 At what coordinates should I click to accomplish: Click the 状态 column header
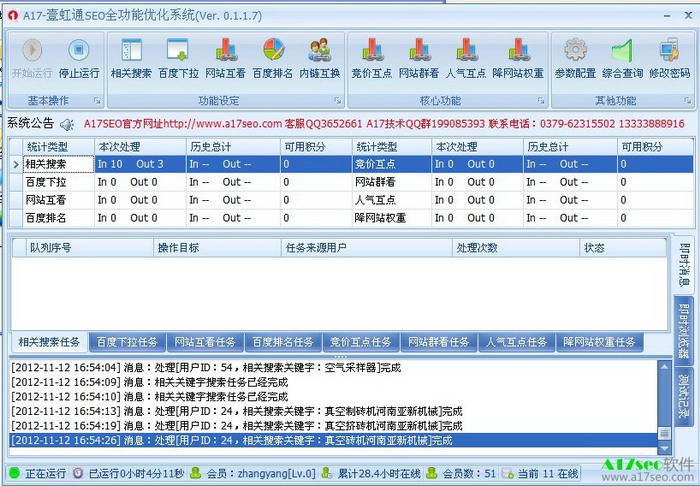623,248
